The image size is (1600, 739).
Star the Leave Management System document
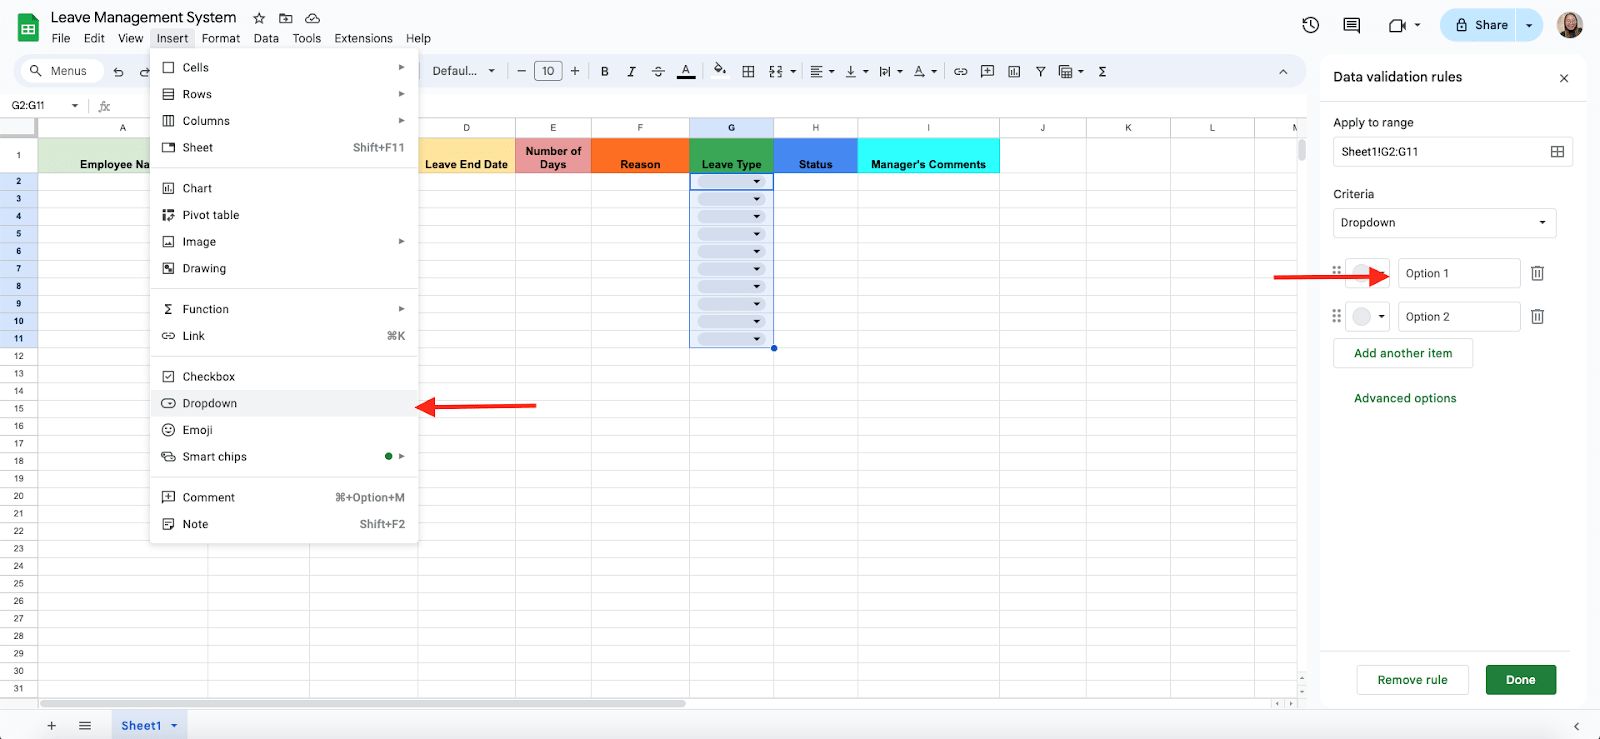[x=259, y=18]
